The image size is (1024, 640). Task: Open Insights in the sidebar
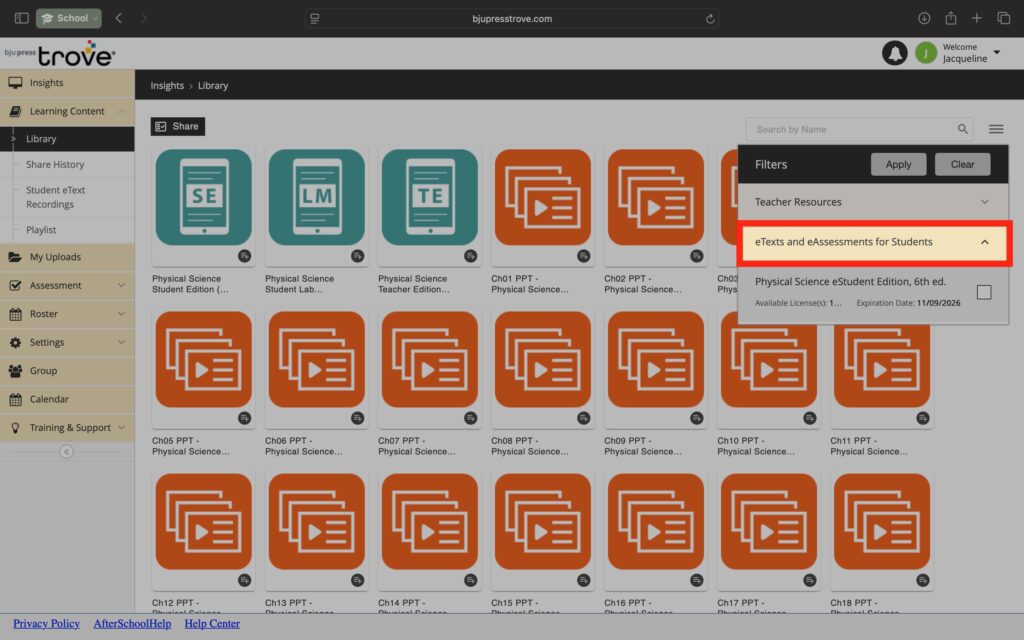[x=67, y=83]
